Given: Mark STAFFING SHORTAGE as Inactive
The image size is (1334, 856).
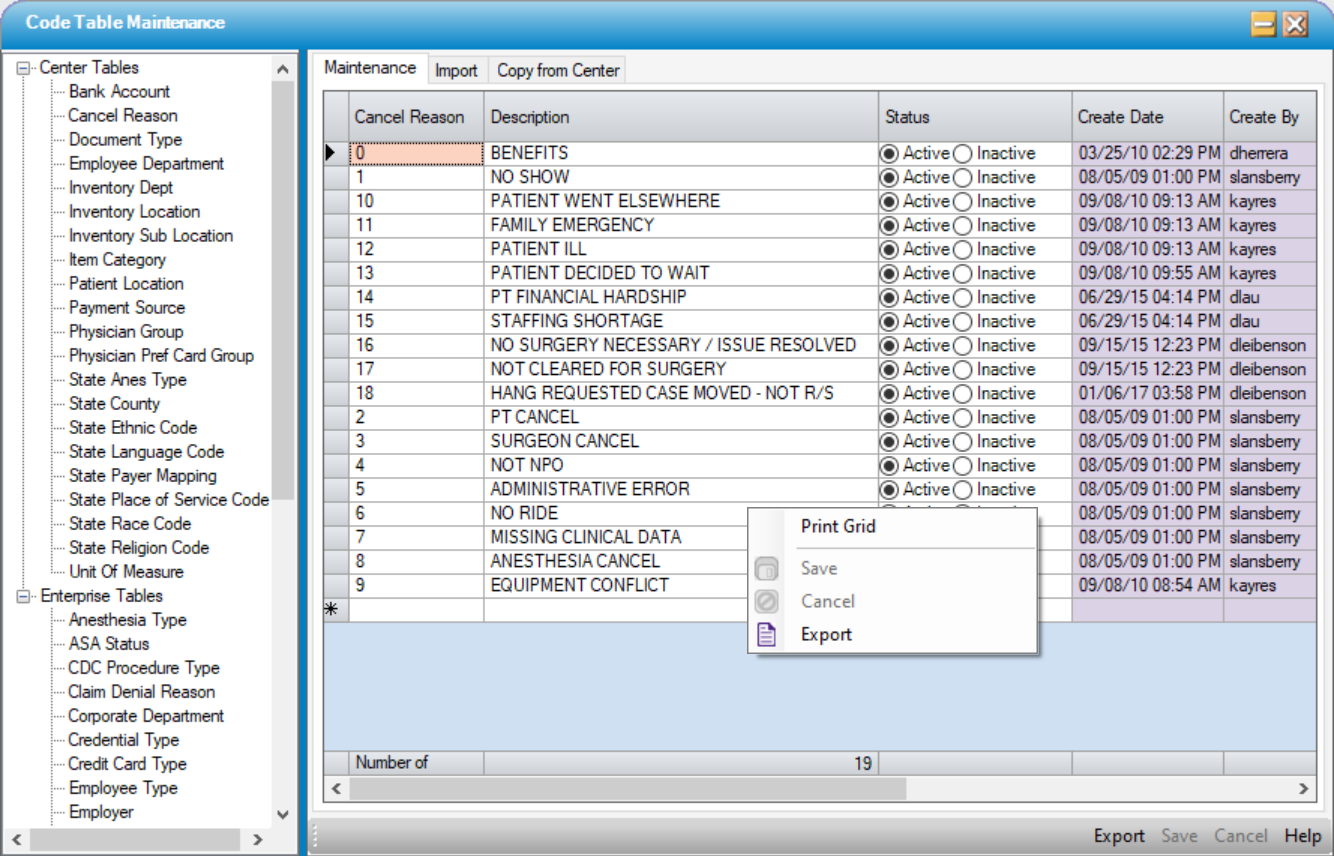Looking at the screenshot, I should 963,322.
